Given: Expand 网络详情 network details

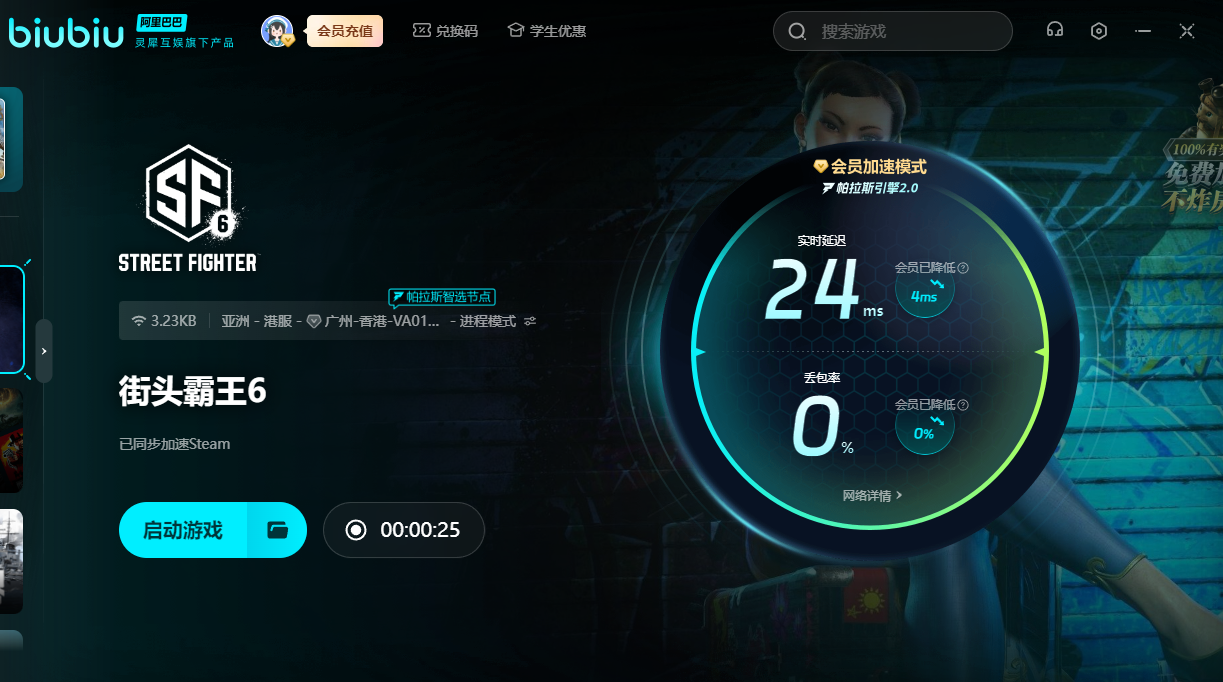Looking at the screenshot, I should coord(872,495).
